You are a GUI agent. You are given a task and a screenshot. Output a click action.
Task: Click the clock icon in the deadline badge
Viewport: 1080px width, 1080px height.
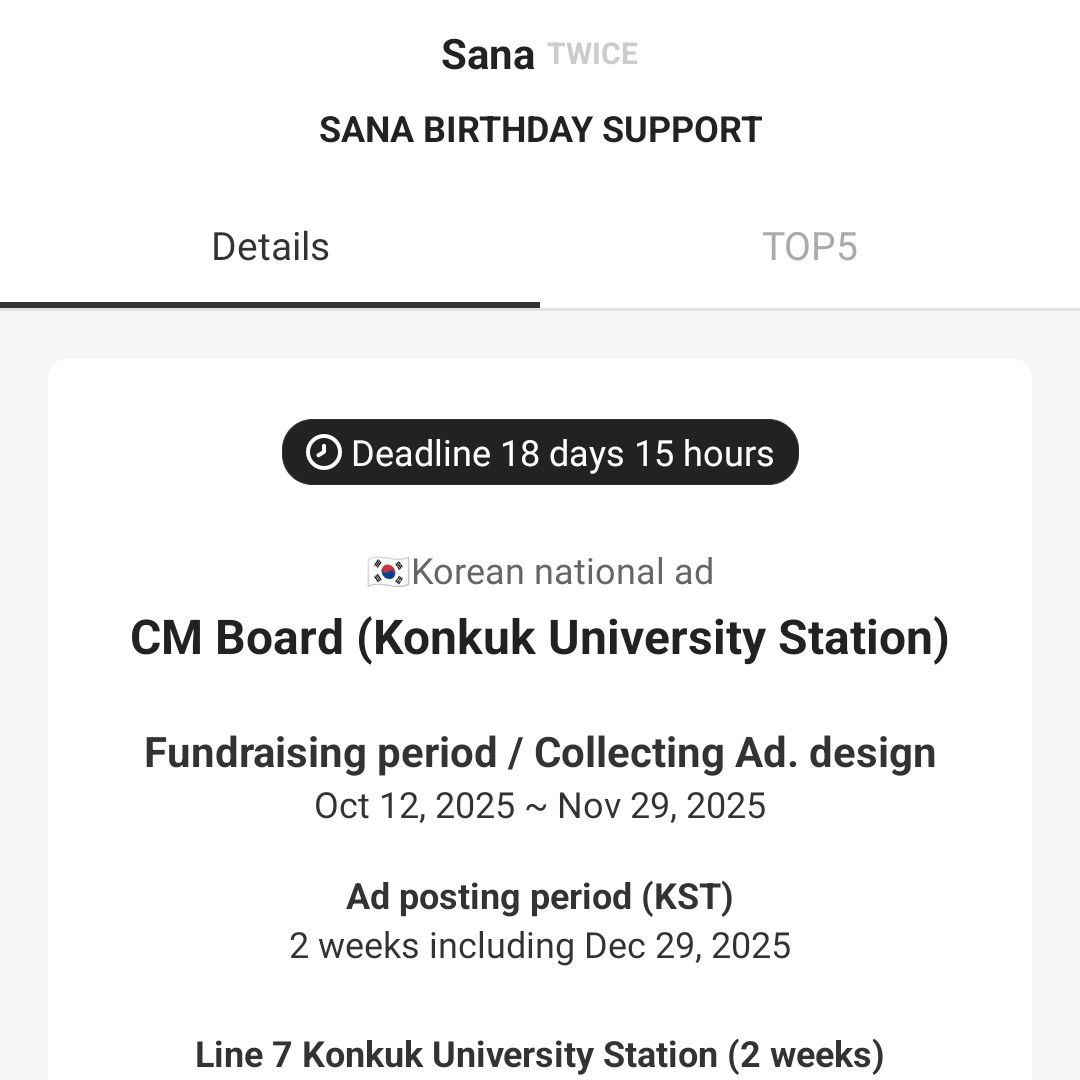(323, 453)
